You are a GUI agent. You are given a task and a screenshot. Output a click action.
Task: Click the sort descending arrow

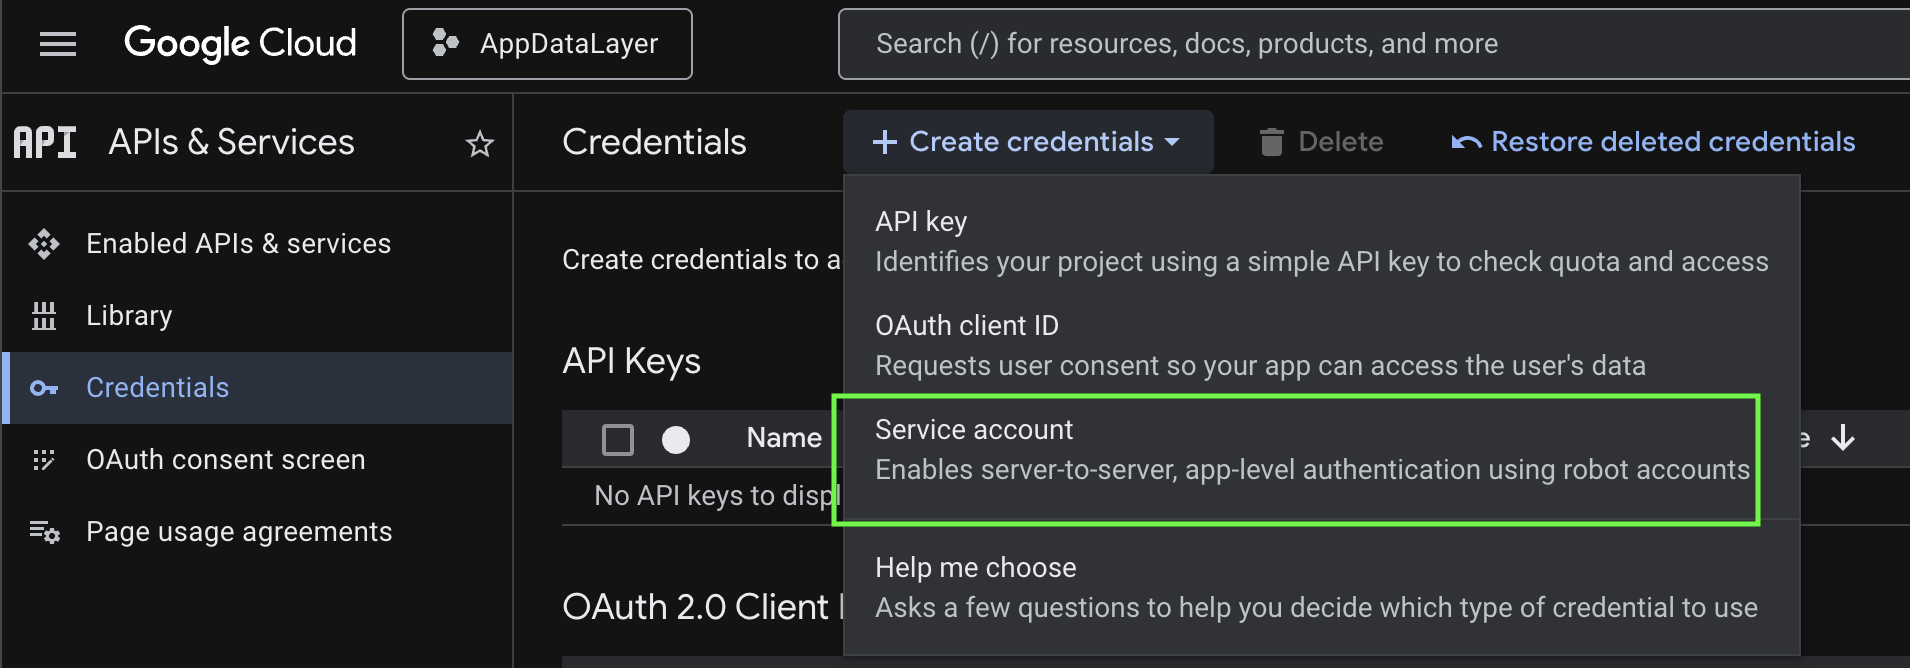(x=1842, y=438)
